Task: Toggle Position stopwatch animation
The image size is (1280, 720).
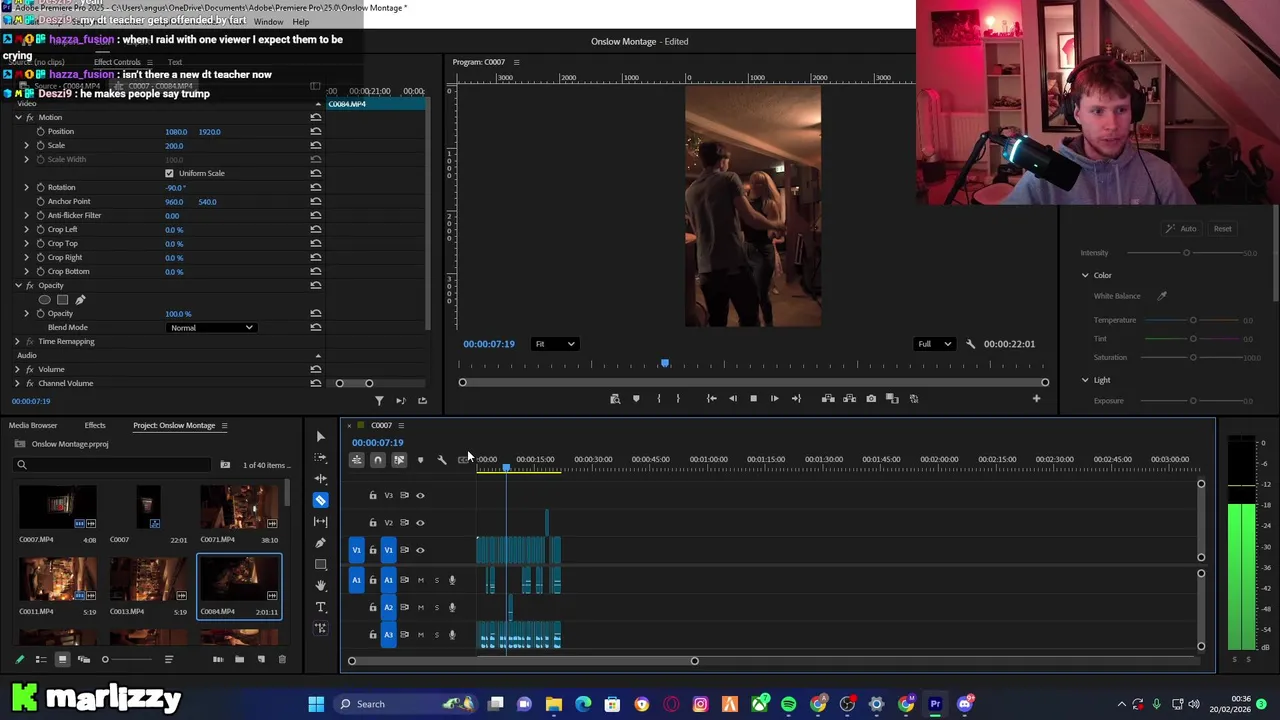Action: click(x=40, y=131)
